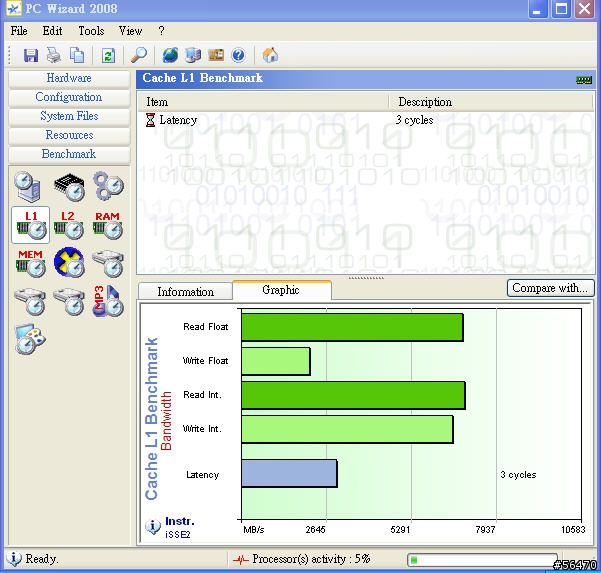The height and width of the screenshot is (573, 601).
Task: Select the monitor with palette benchmark icon
Action: [30, 339]
